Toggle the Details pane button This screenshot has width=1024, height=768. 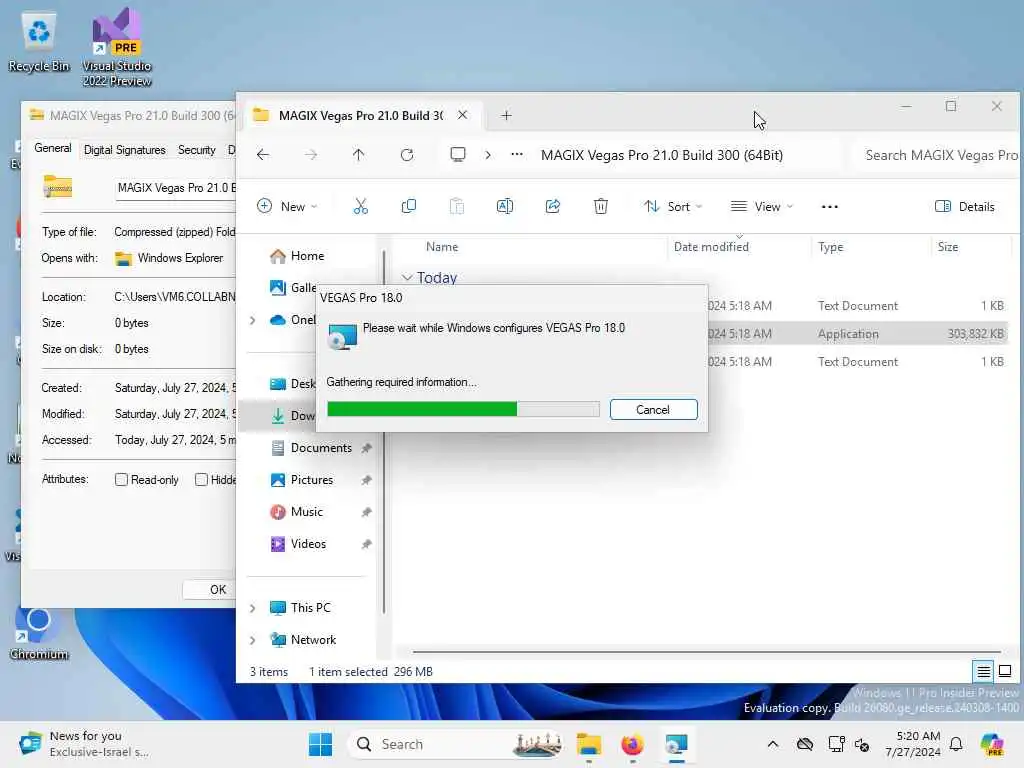[x=965, y=206]
